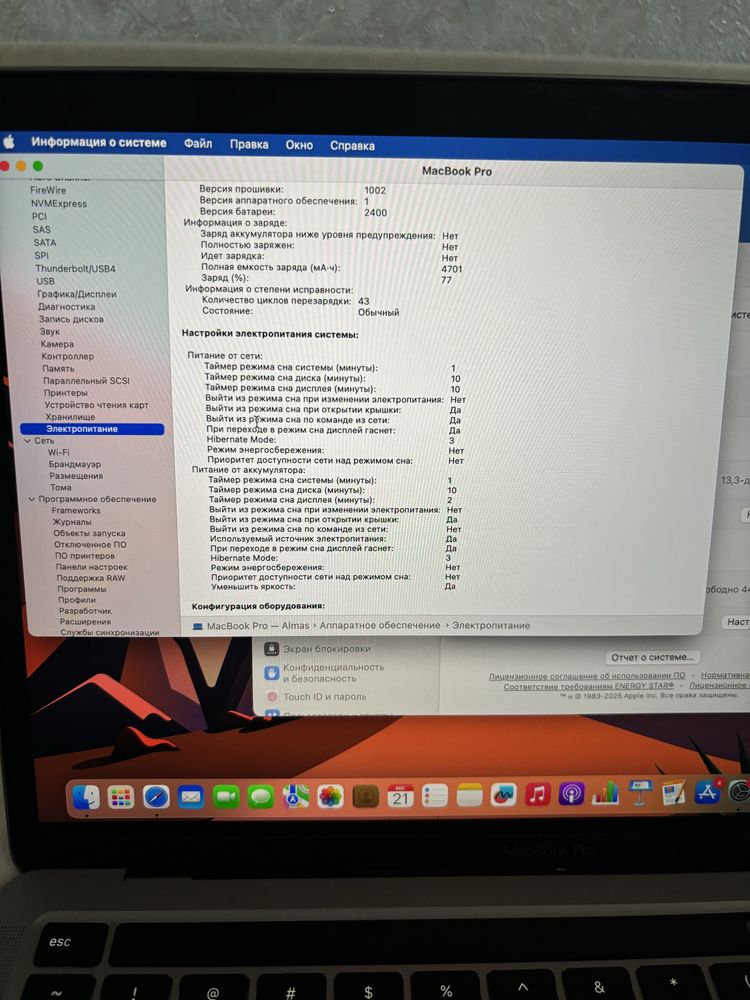750x1000 pixels.
Task: Open Keynote in the Dock
Action: click(640, 793)
